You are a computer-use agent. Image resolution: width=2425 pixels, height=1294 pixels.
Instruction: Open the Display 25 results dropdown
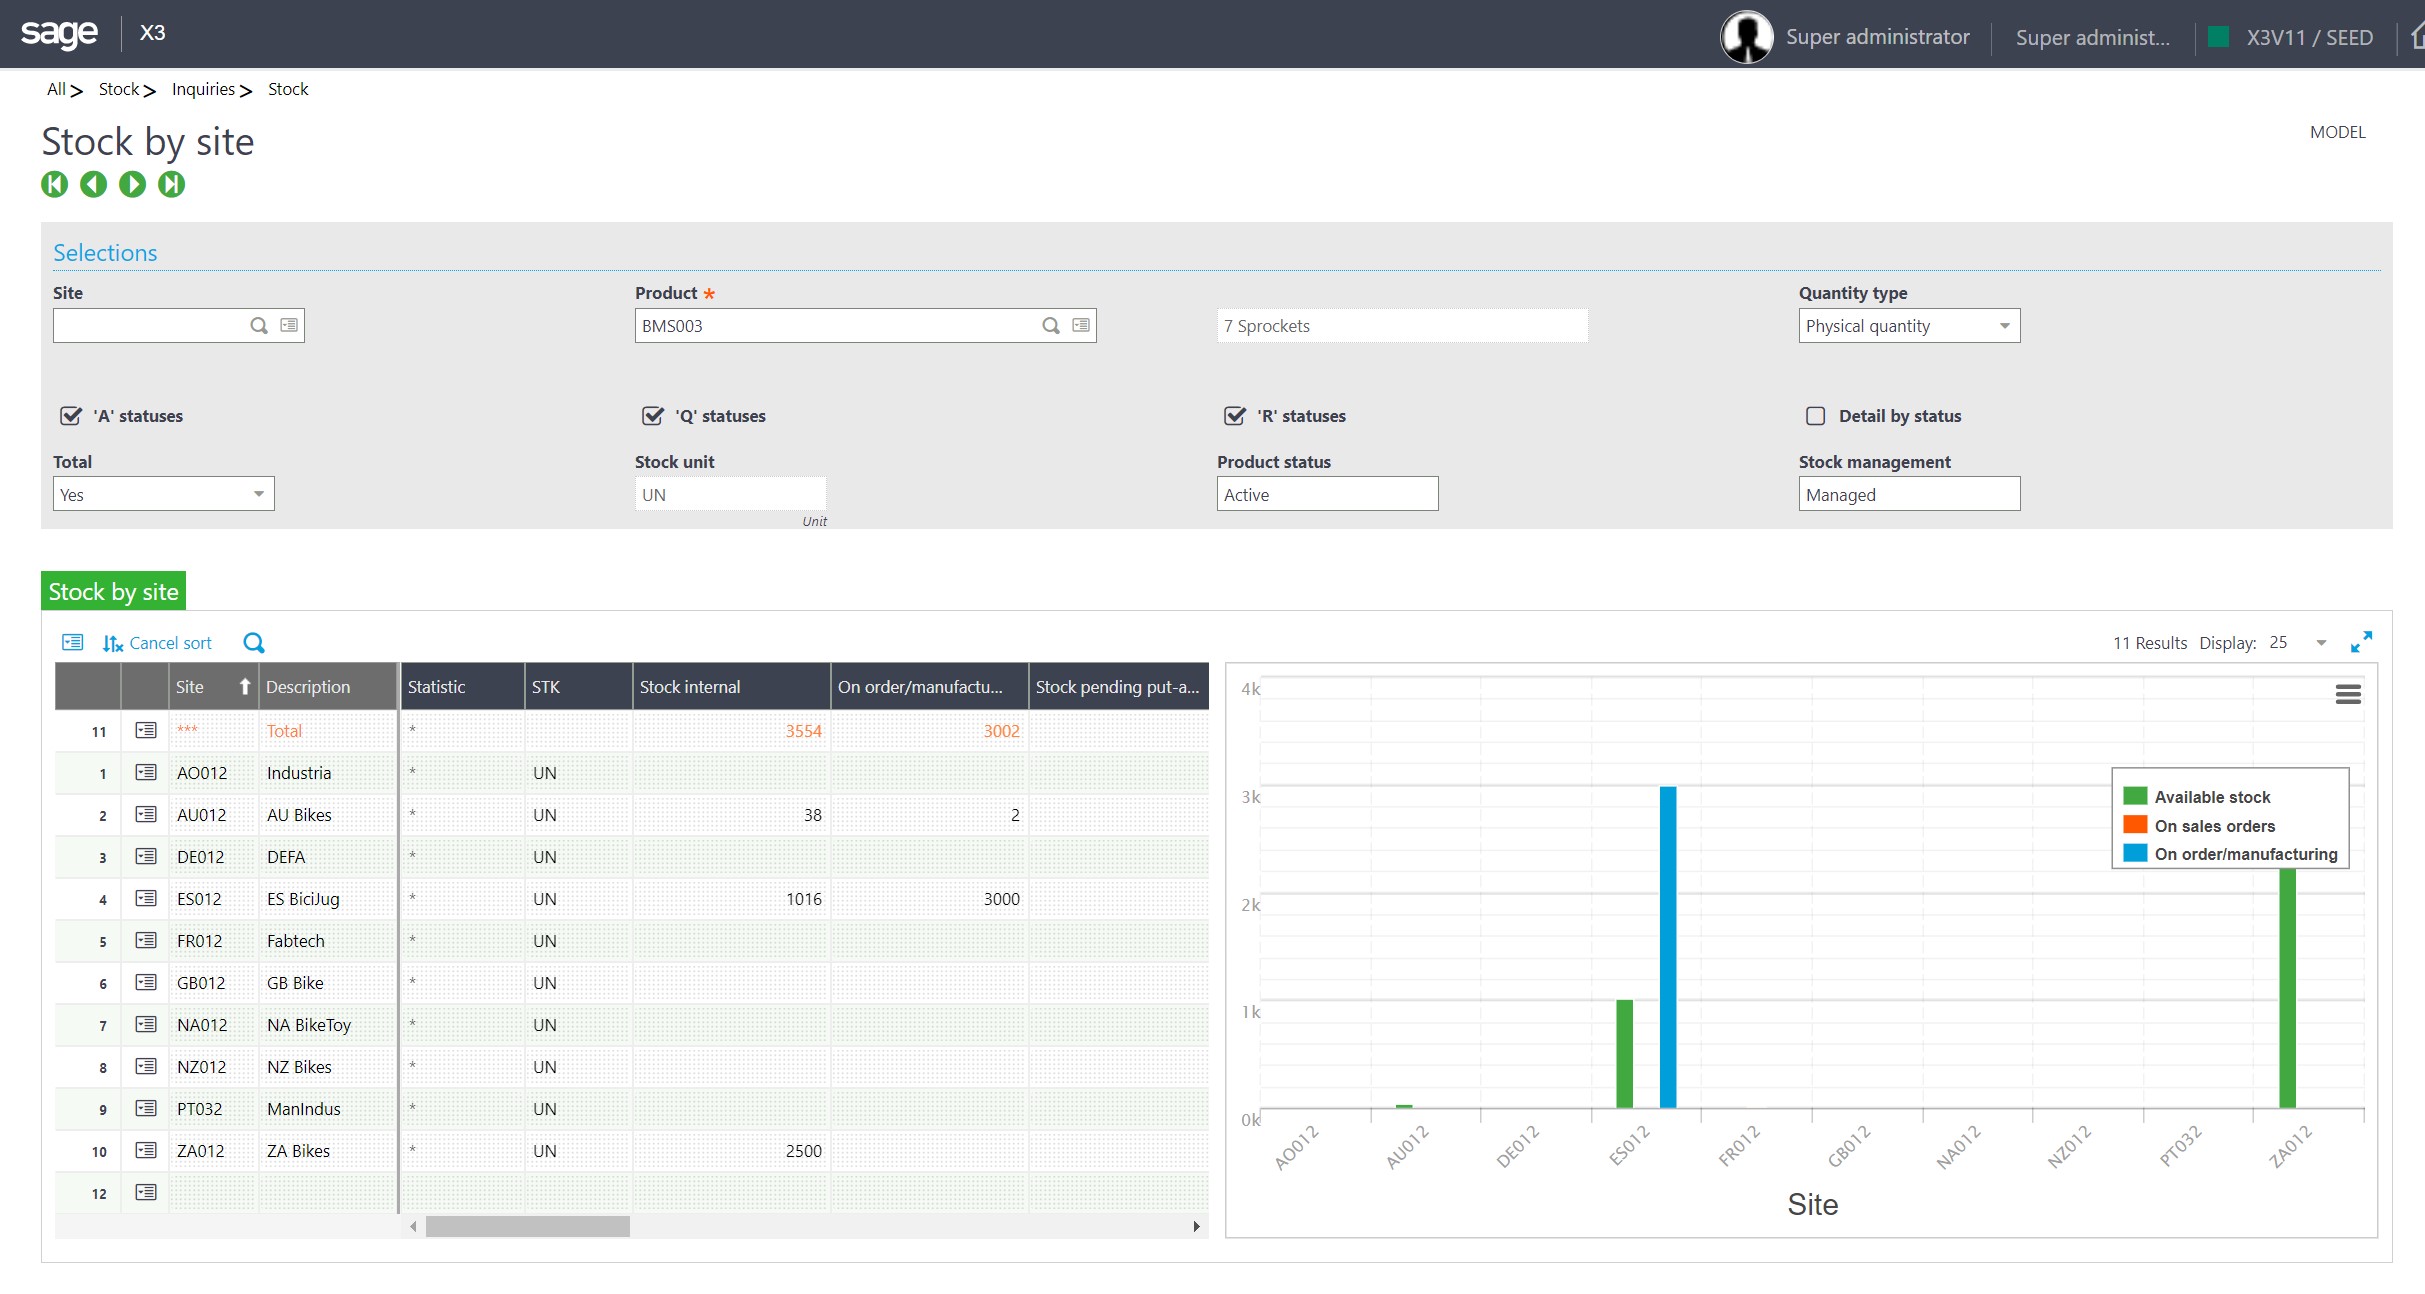point(2298,643)
